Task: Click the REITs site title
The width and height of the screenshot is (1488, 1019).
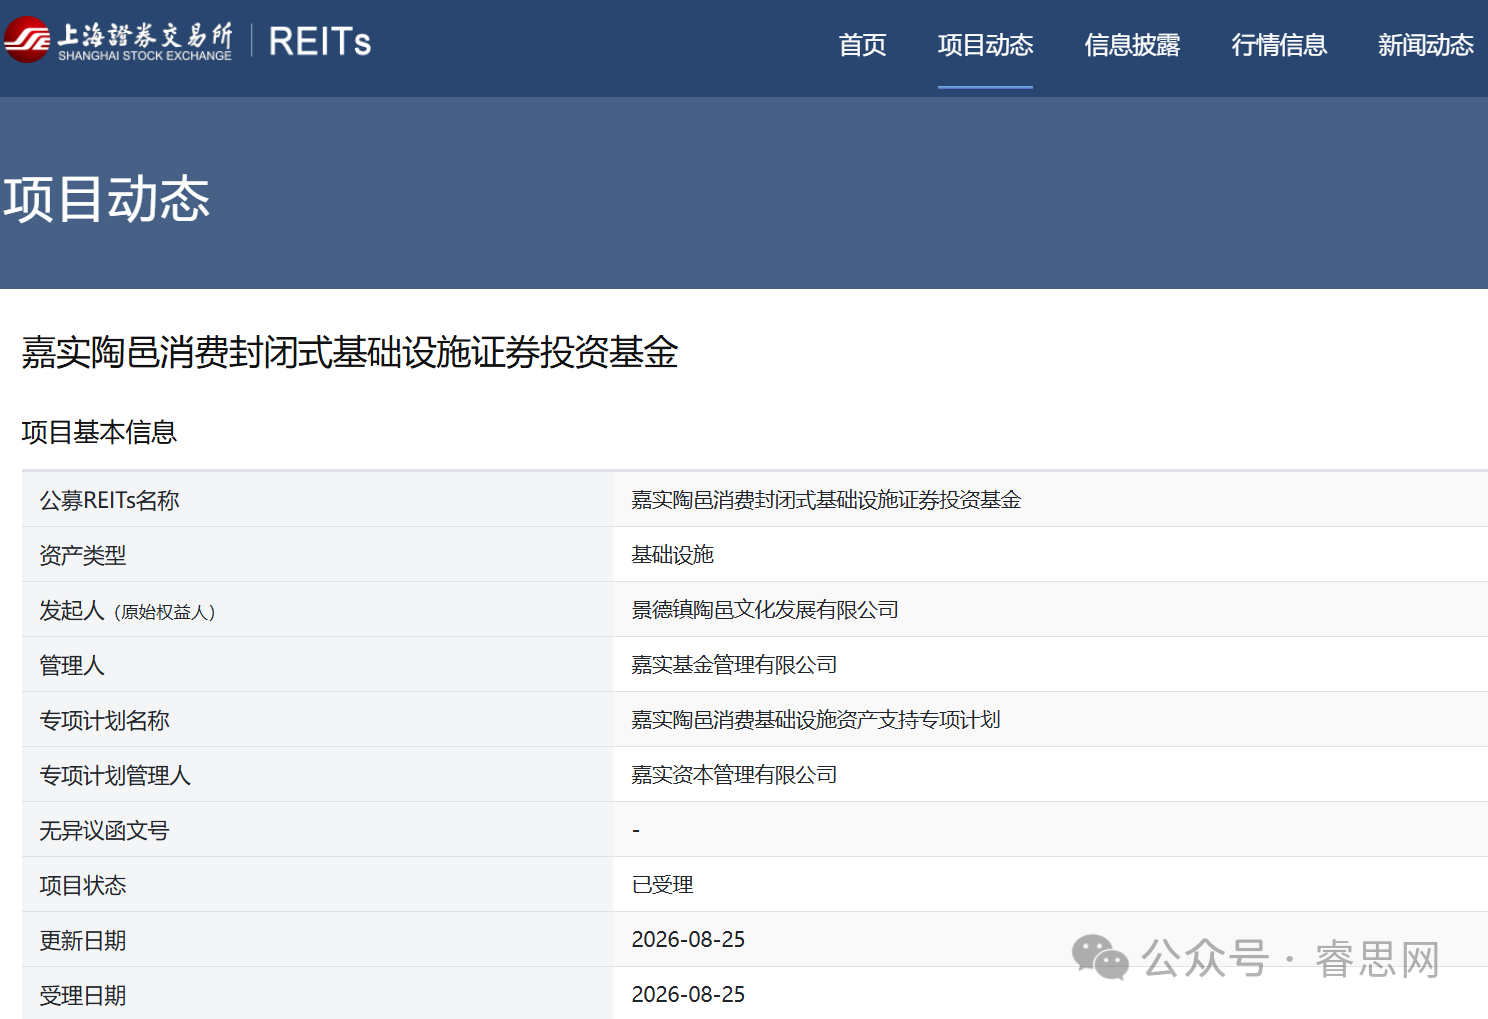Action: pyautogui.click(x=320, y=42)
